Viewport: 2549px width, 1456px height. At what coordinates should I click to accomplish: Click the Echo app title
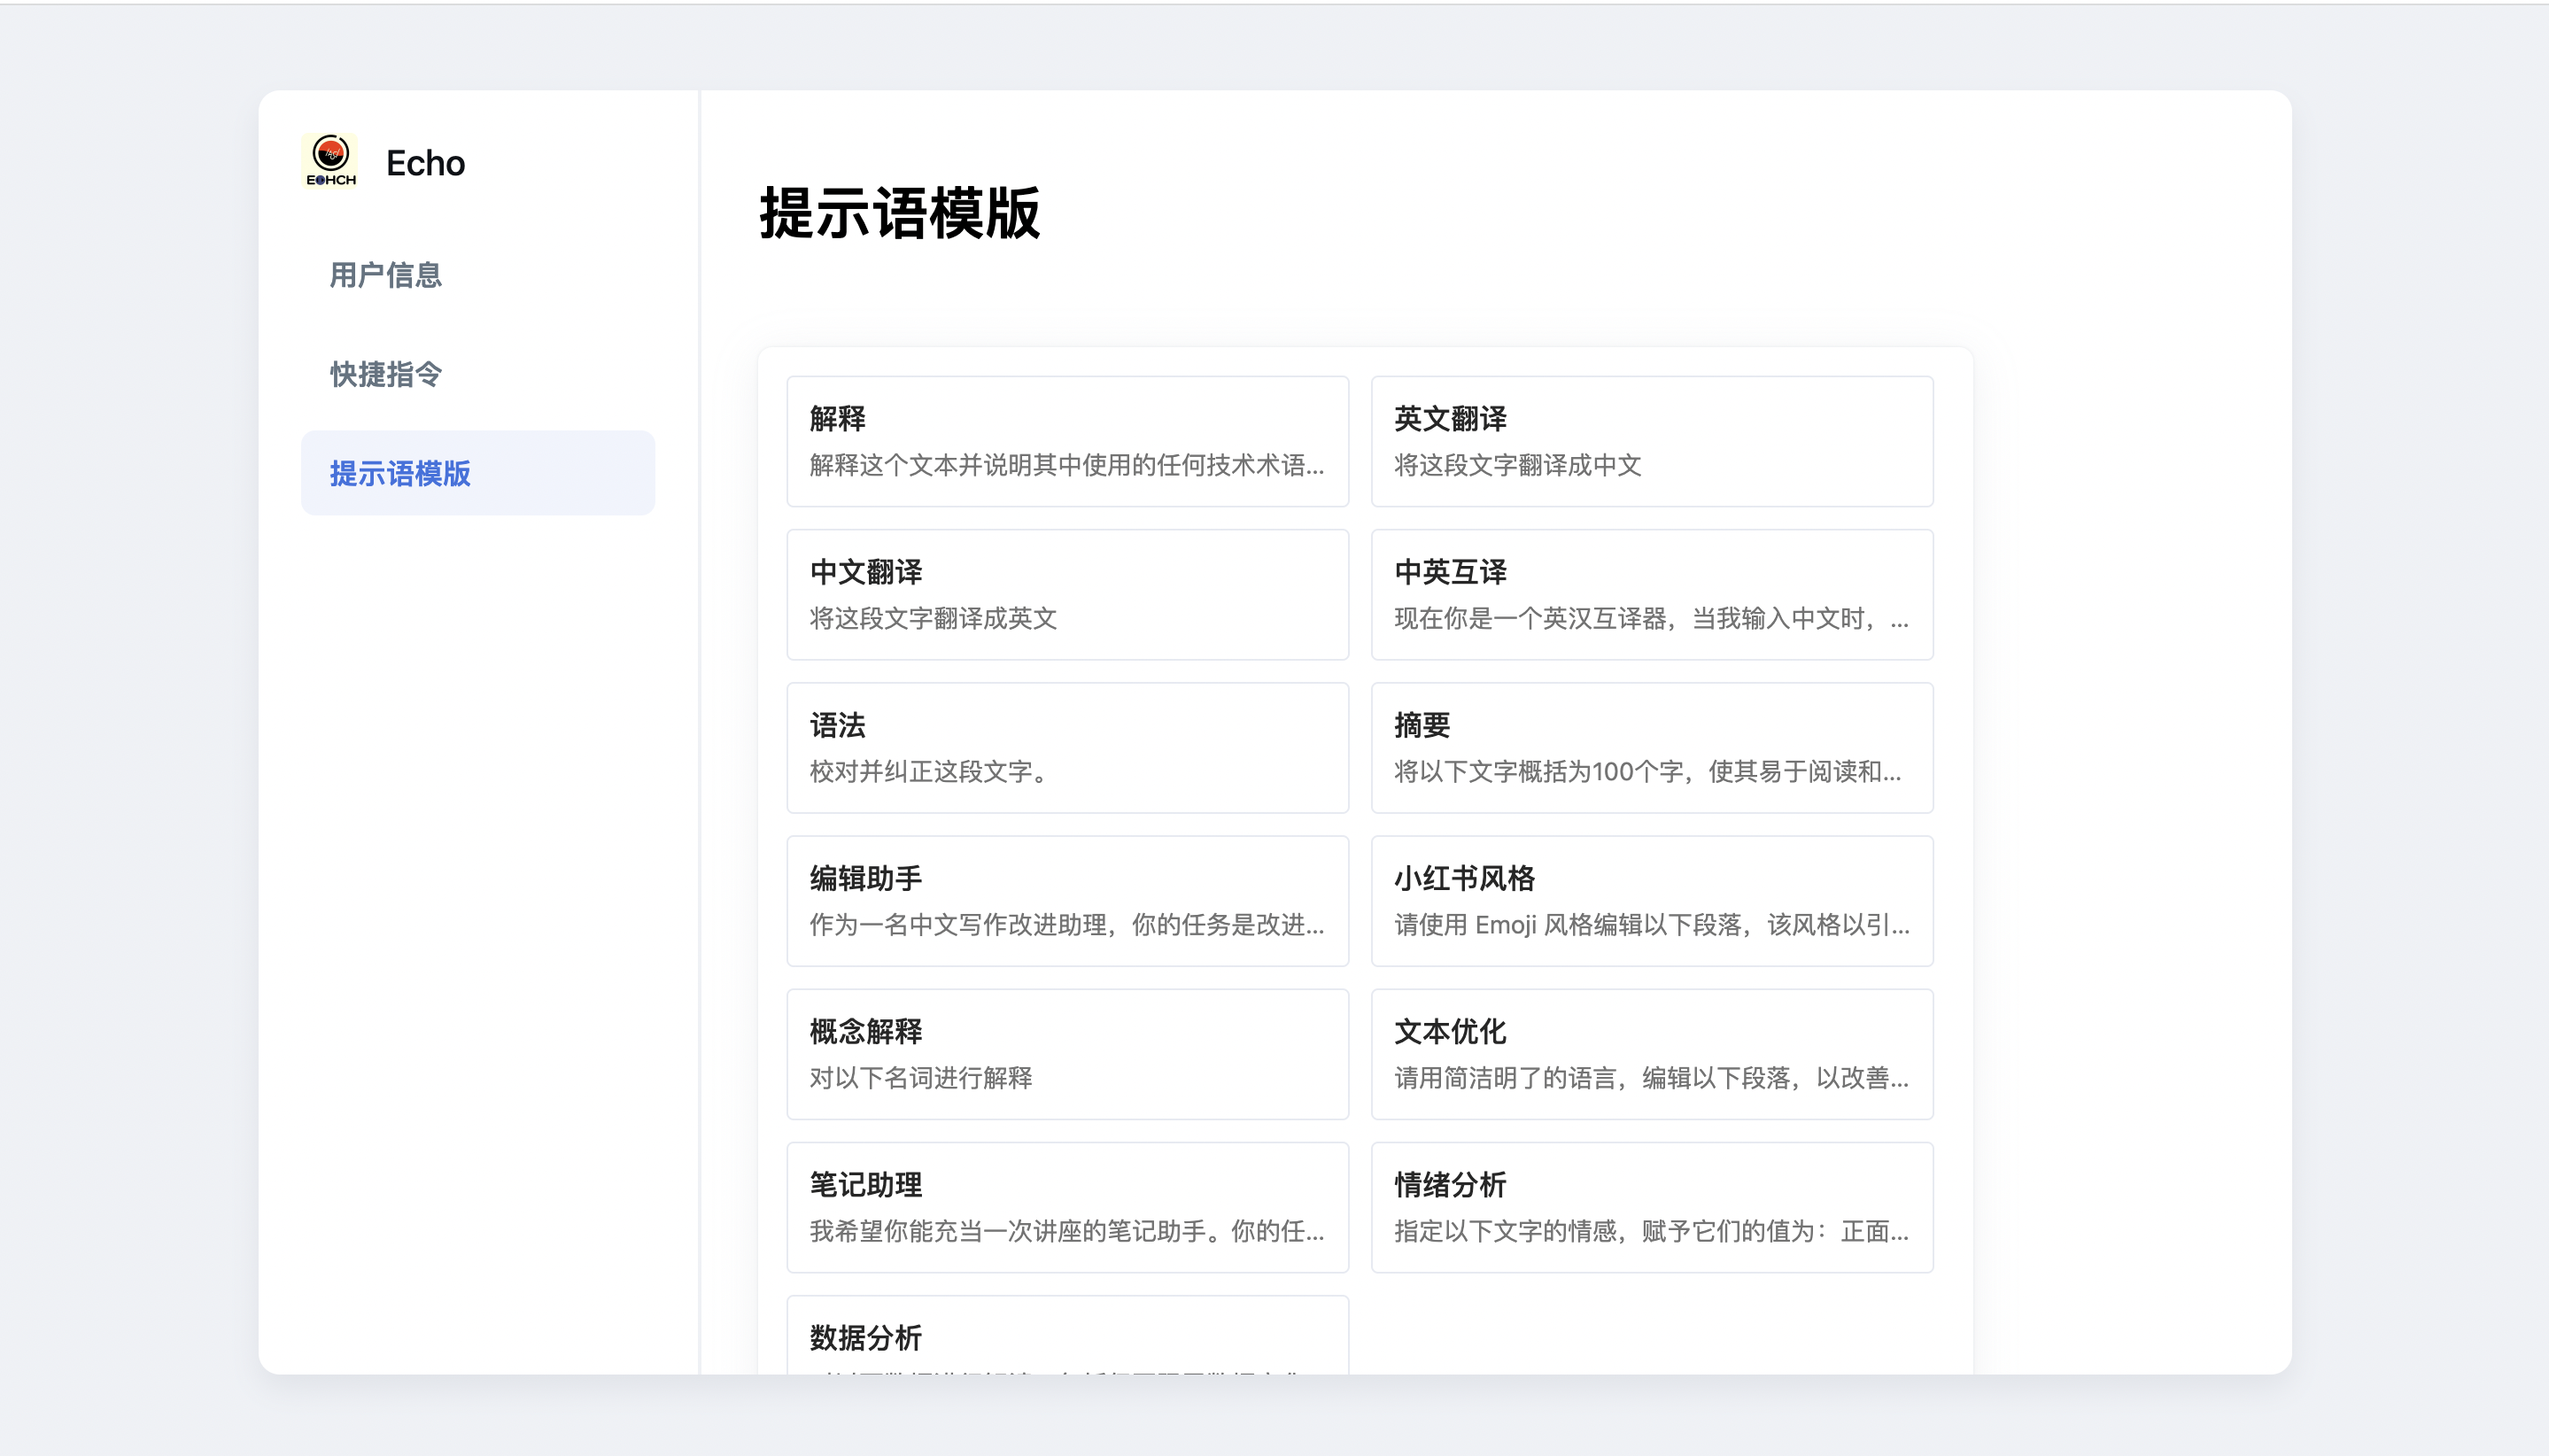(425, 163)
